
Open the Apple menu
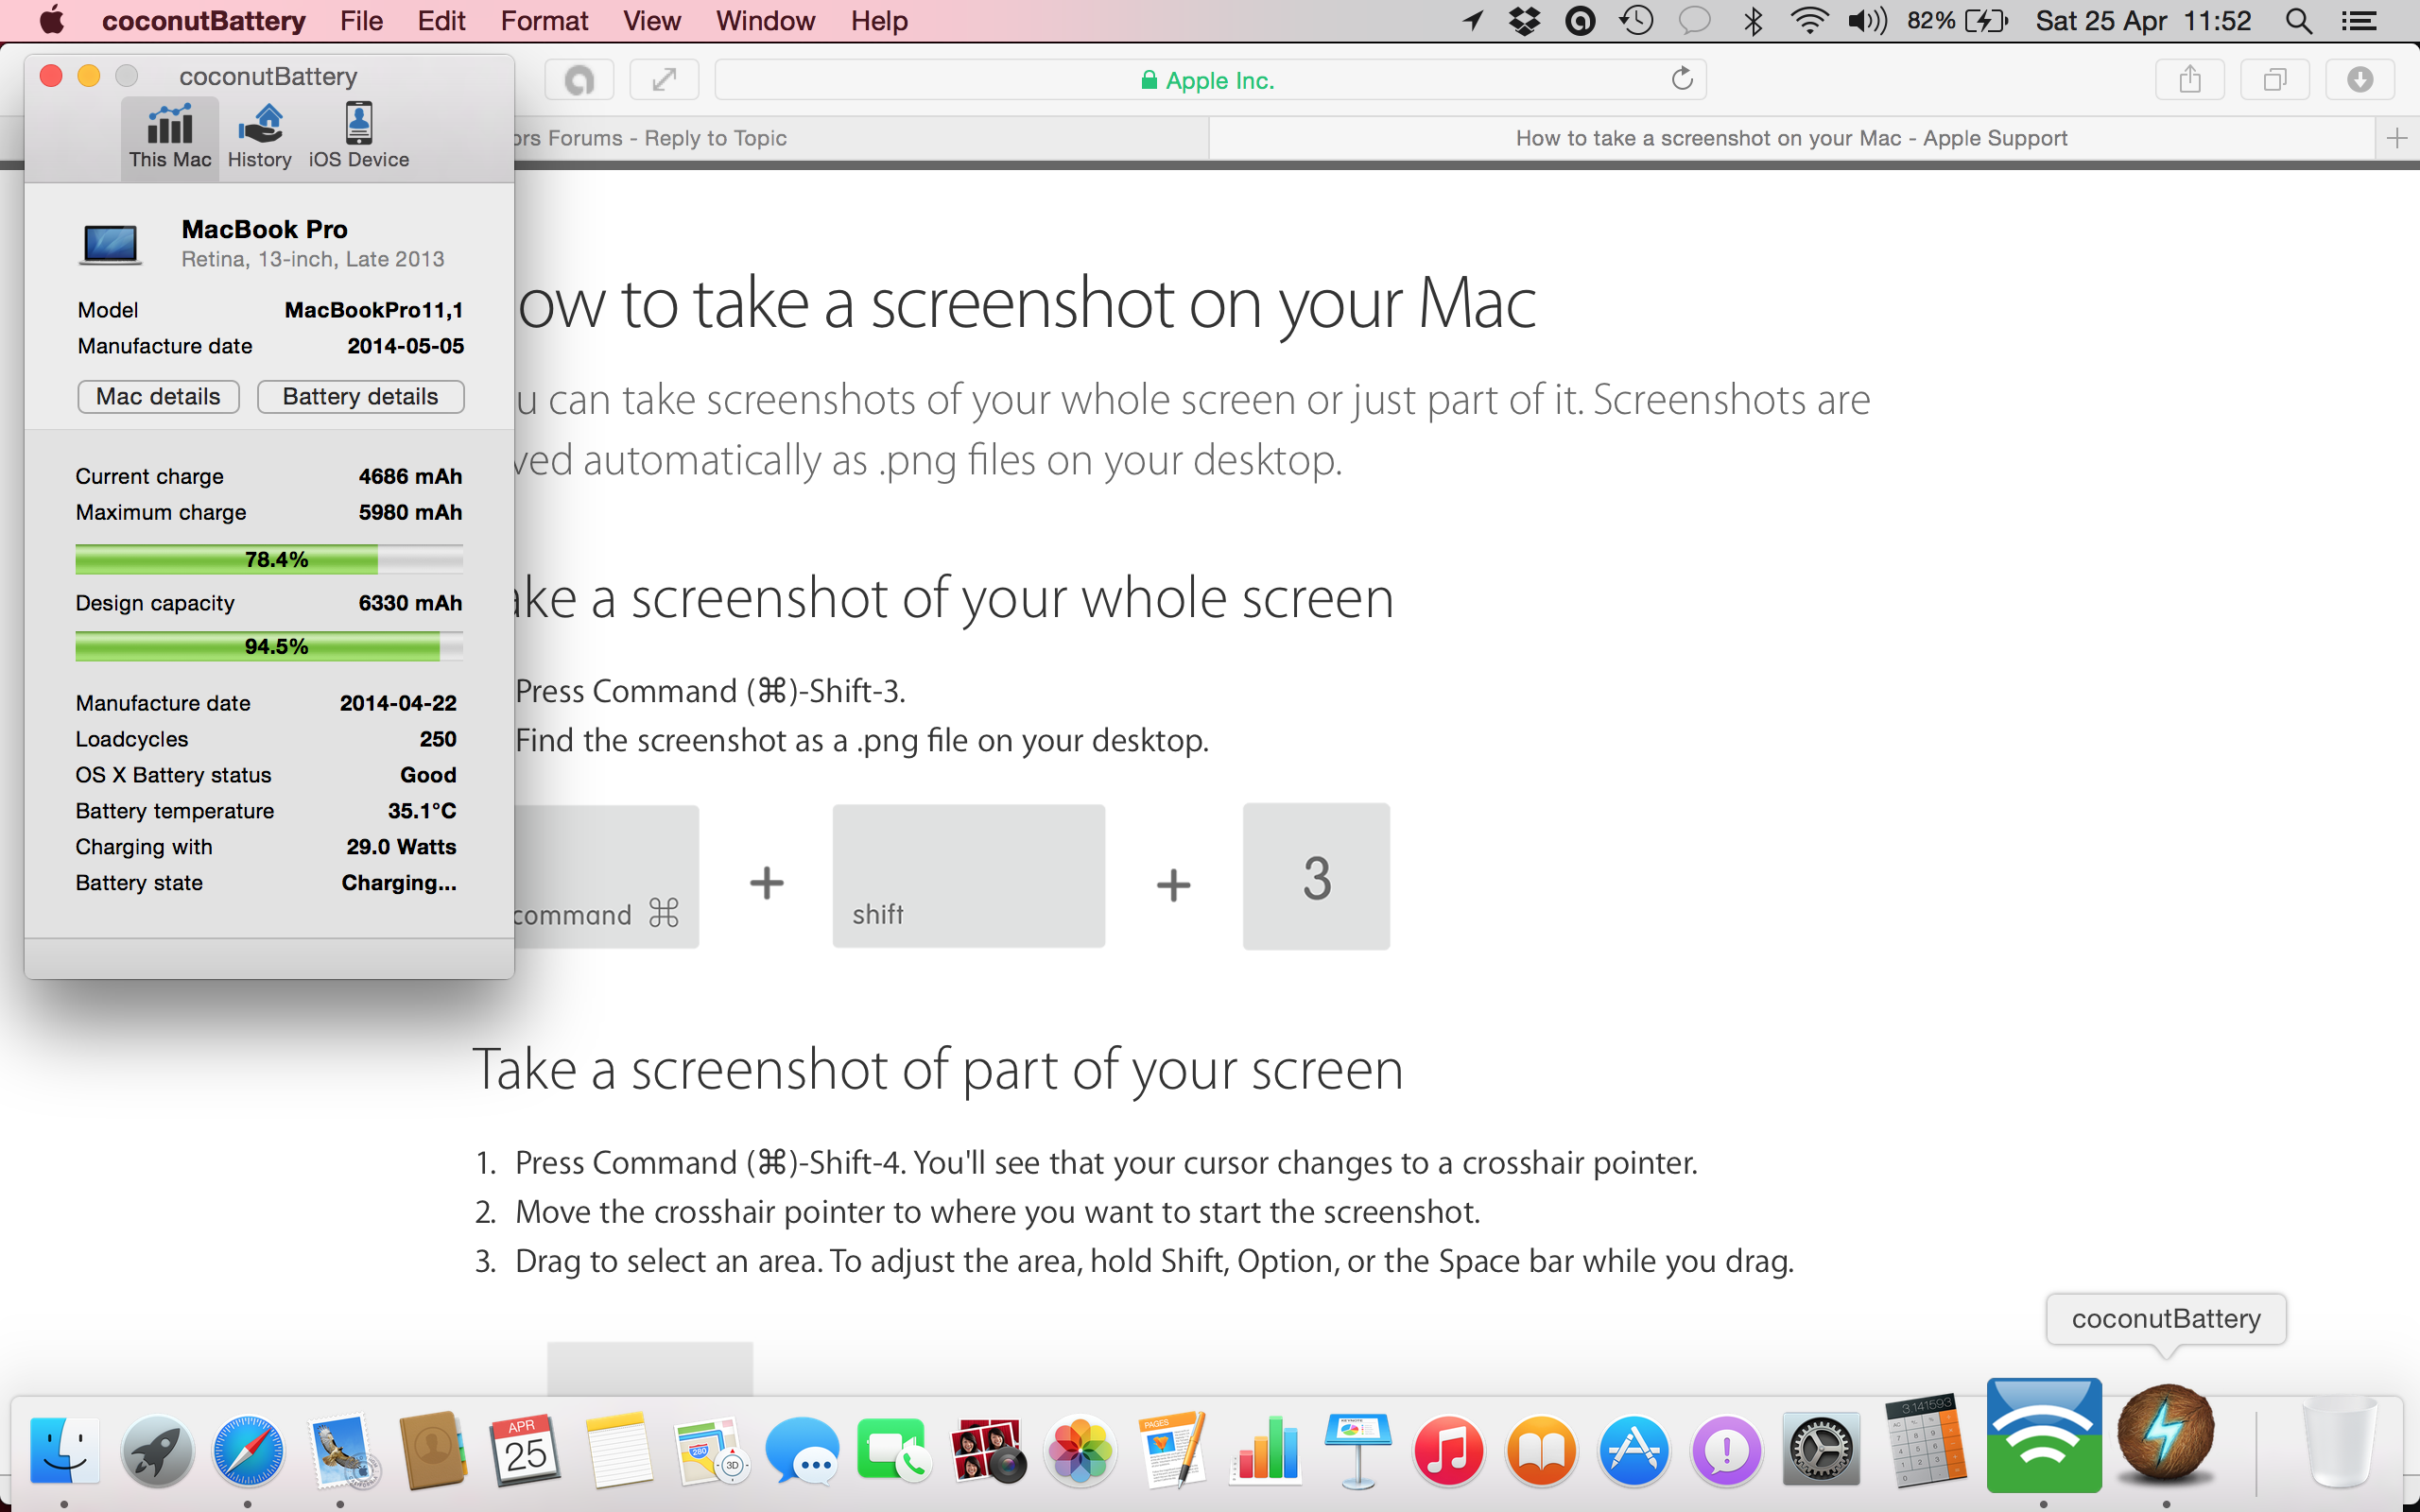[50, 20]
